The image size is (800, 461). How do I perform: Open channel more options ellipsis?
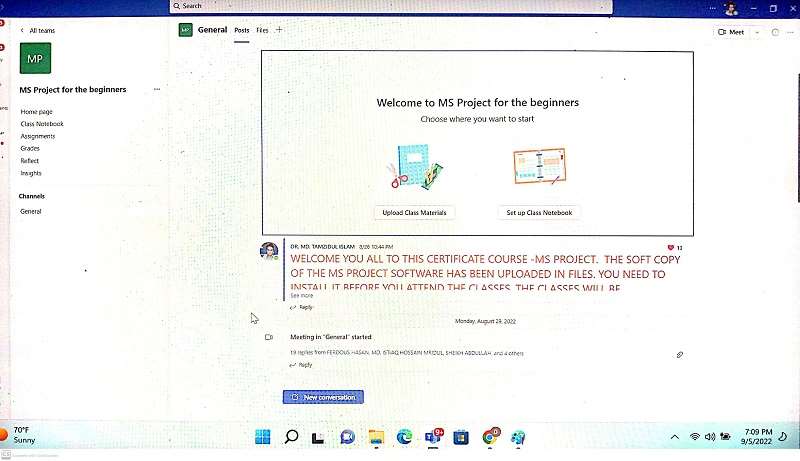click(790, 32)
